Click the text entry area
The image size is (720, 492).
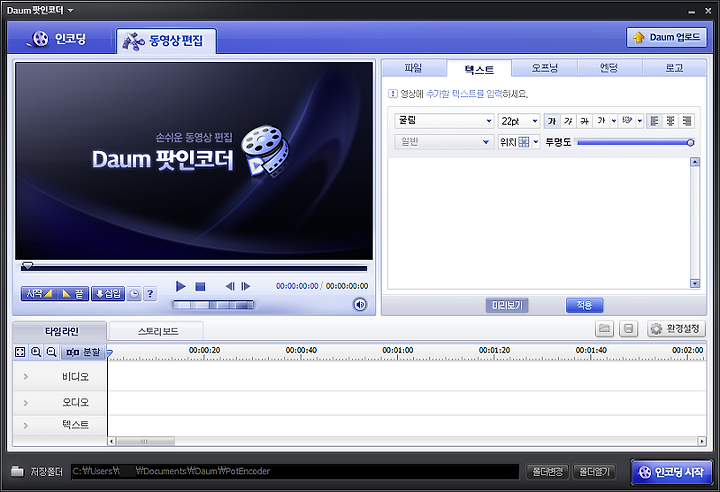pos(539,223)
